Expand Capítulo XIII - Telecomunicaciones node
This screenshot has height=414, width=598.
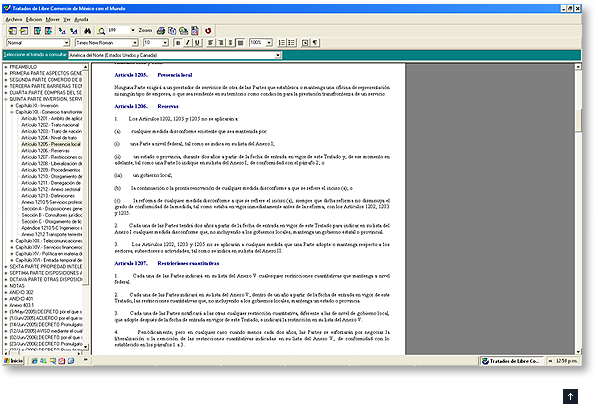[x=12, y=241]
